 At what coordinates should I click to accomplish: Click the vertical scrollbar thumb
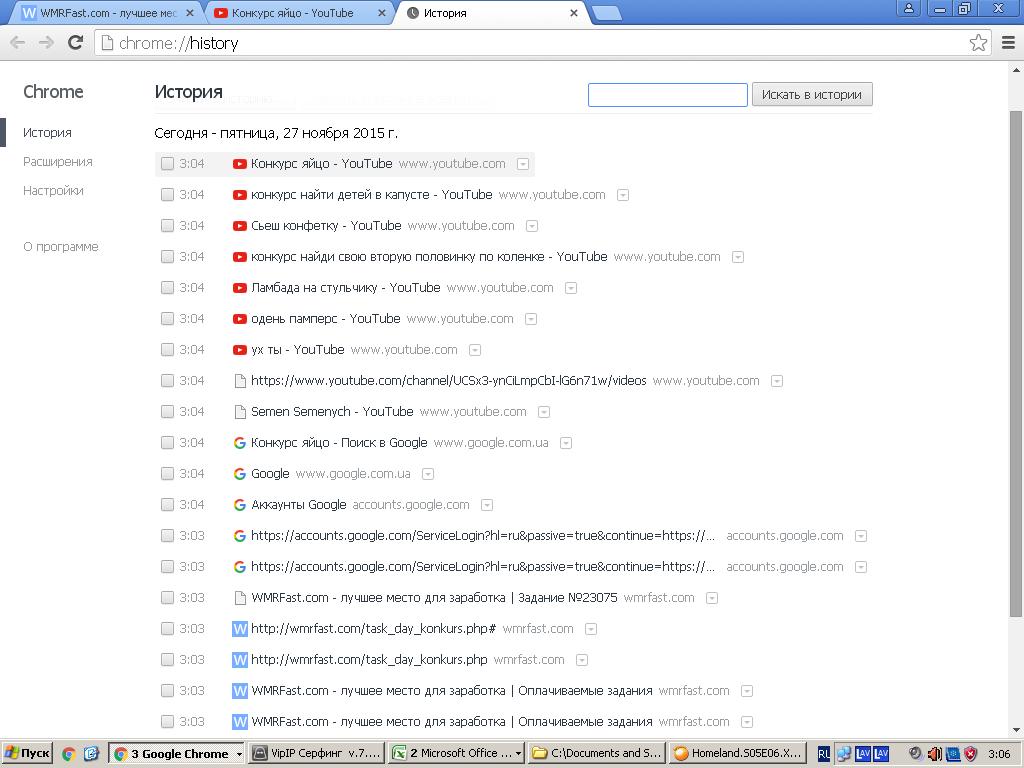(1016, 364)
